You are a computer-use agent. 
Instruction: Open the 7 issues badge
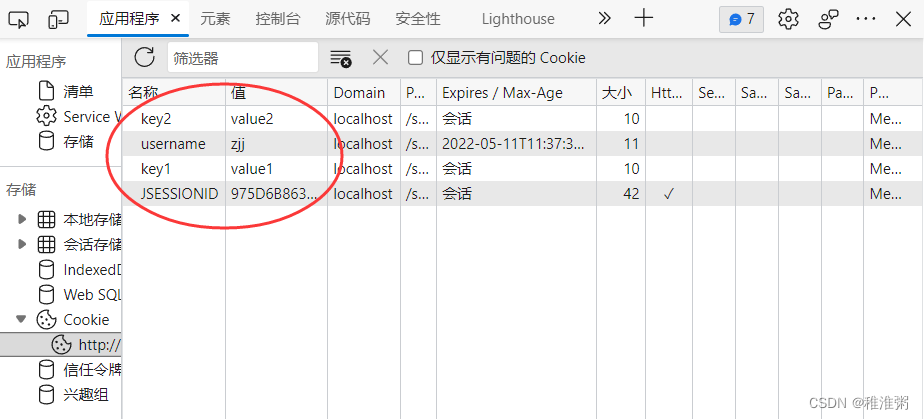tap(741, 19)
